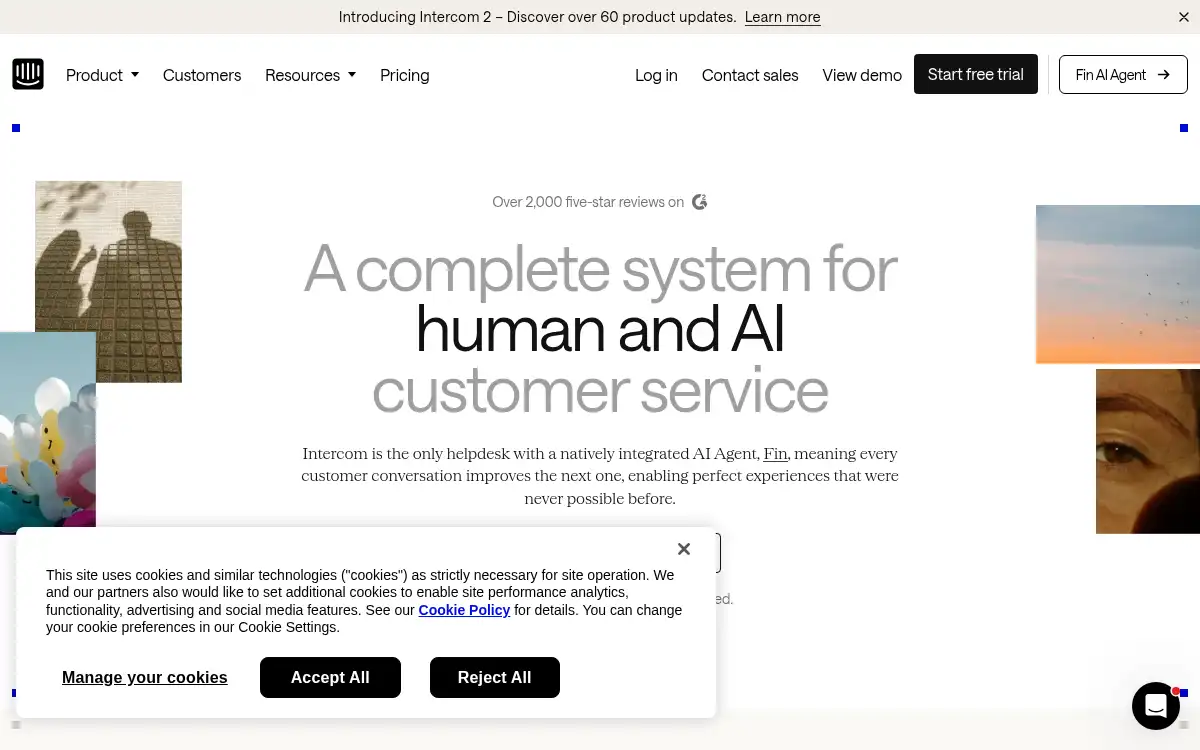Go to the Pricing page
Screen dimensions: 1200x750
pyautogui.click(x=405, y=75)
